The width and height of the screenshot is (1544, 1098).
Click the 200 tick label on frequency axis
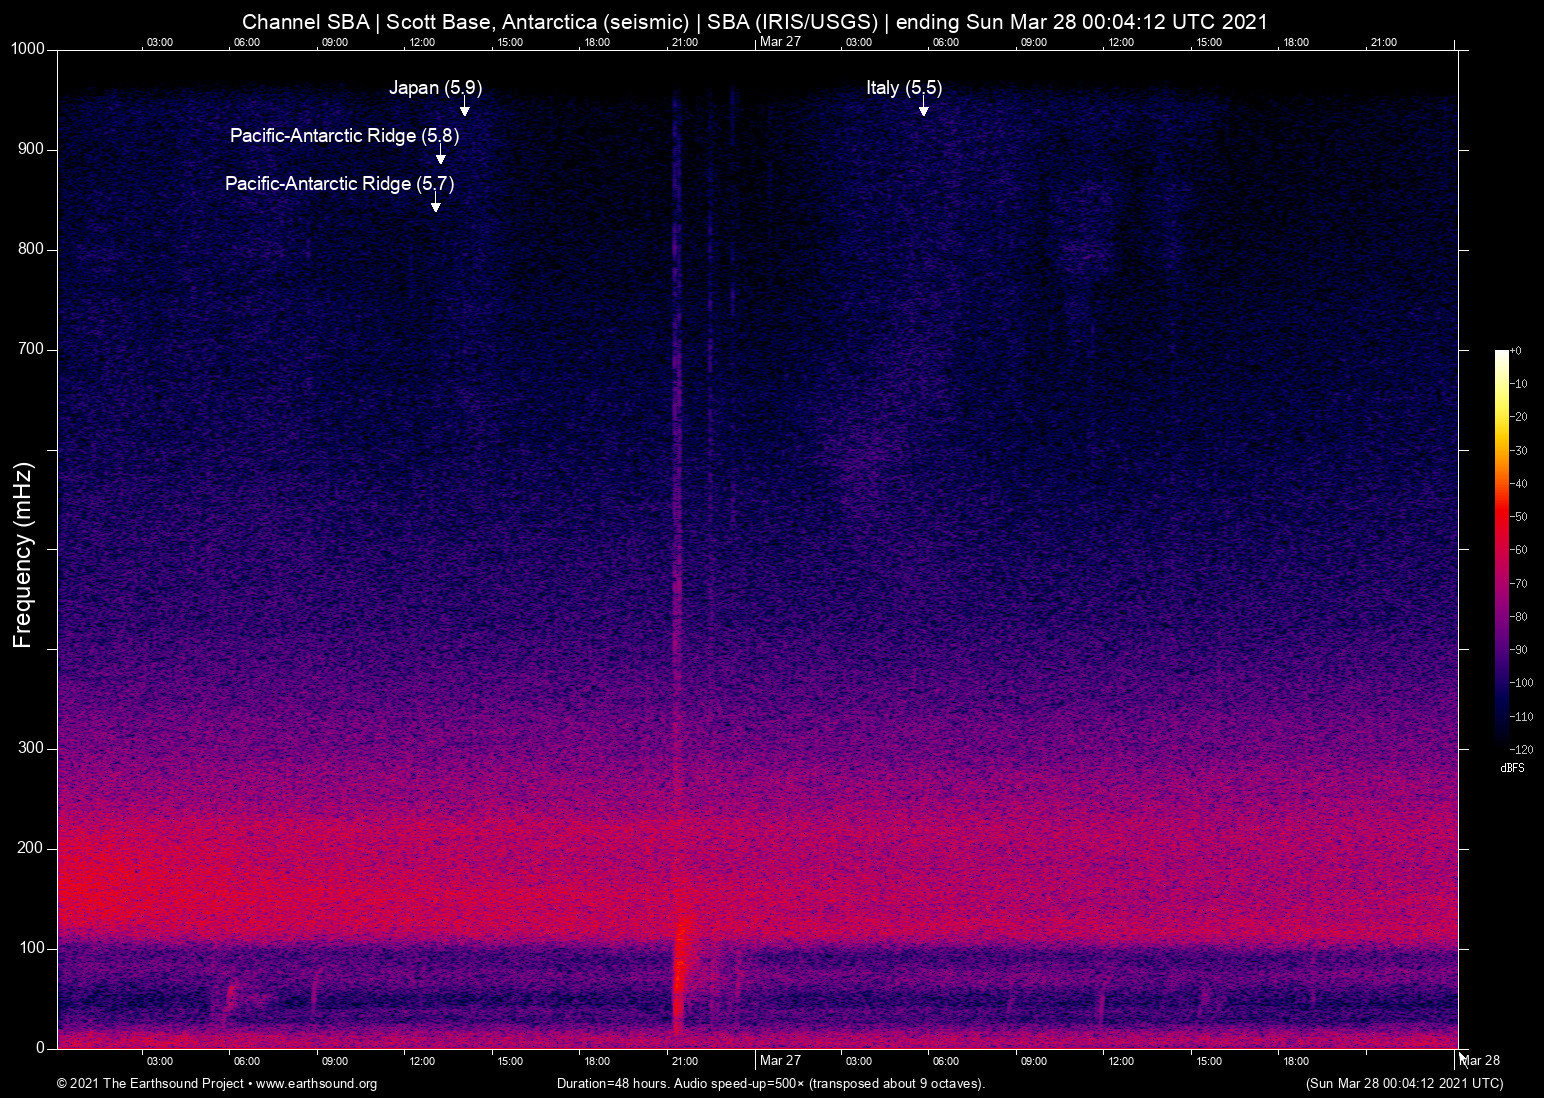pyautogui.click(x=31, y=848)
